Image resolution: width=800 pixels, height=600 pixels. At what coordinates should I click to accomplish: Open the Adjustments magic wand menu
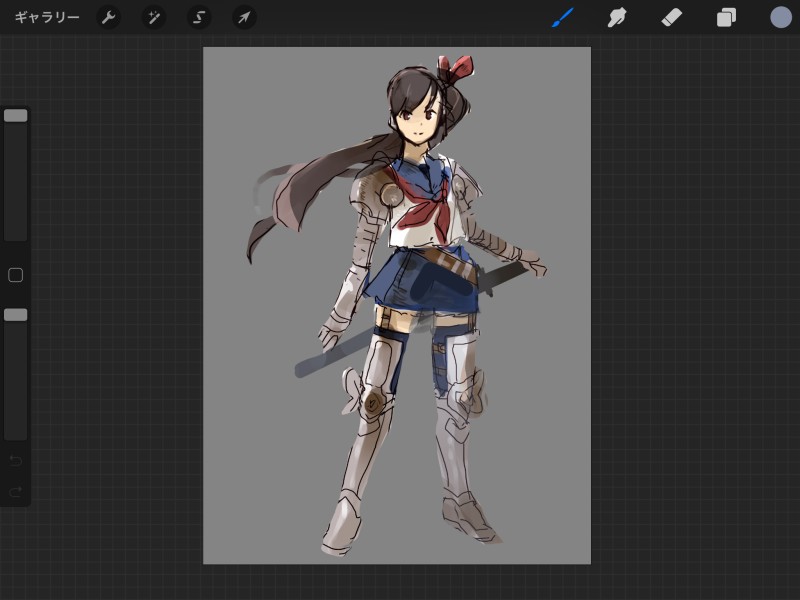coord(154,18)
